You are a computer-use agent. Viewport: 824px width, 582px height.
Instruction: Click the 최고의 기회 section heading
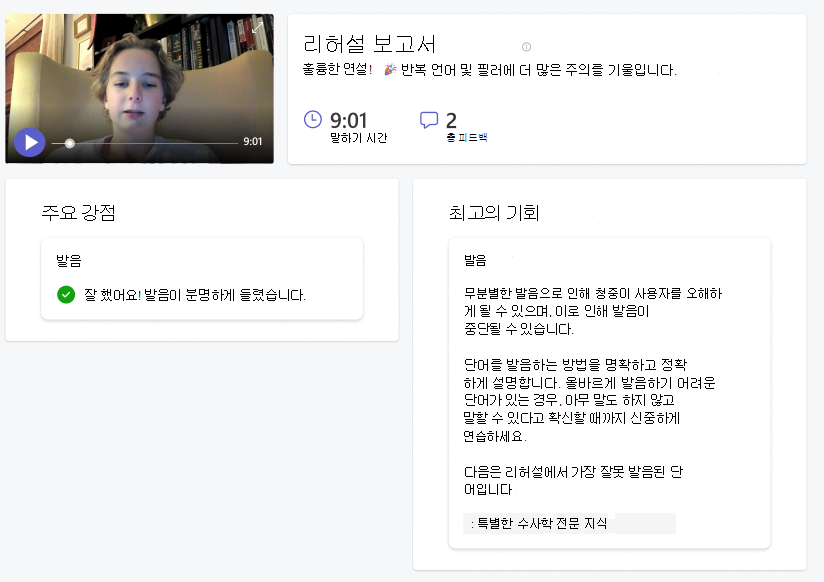coord(494,212)
